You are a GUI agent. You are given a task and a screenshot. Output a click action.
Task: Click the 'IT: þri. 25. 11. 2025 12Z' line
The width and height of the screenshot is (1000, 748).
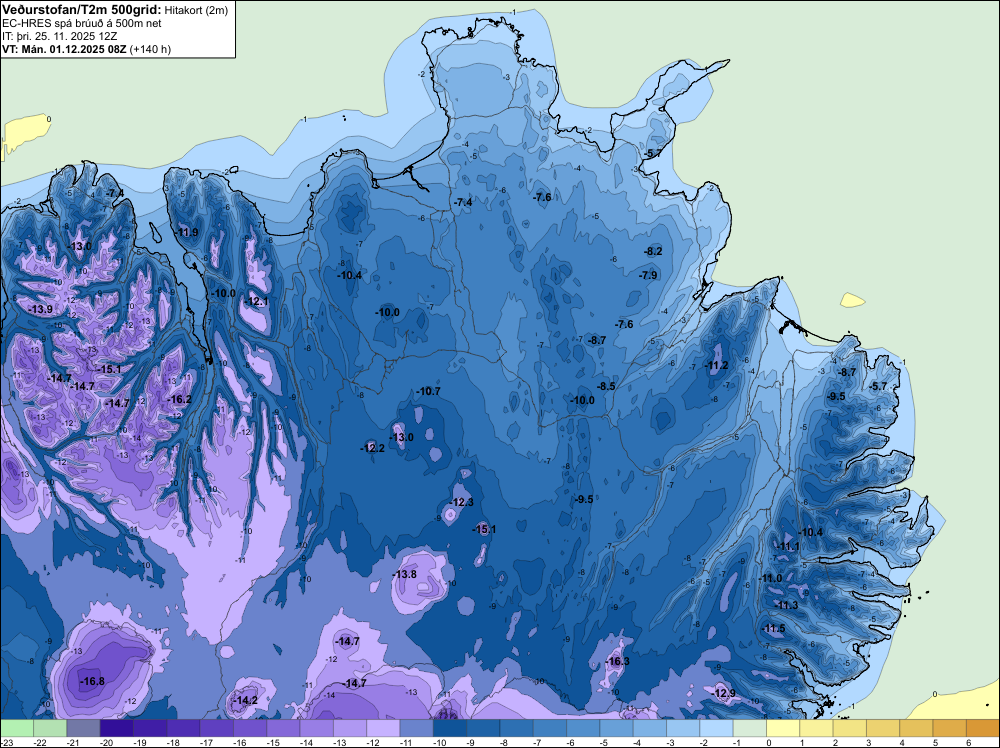(x=59, y=36)
